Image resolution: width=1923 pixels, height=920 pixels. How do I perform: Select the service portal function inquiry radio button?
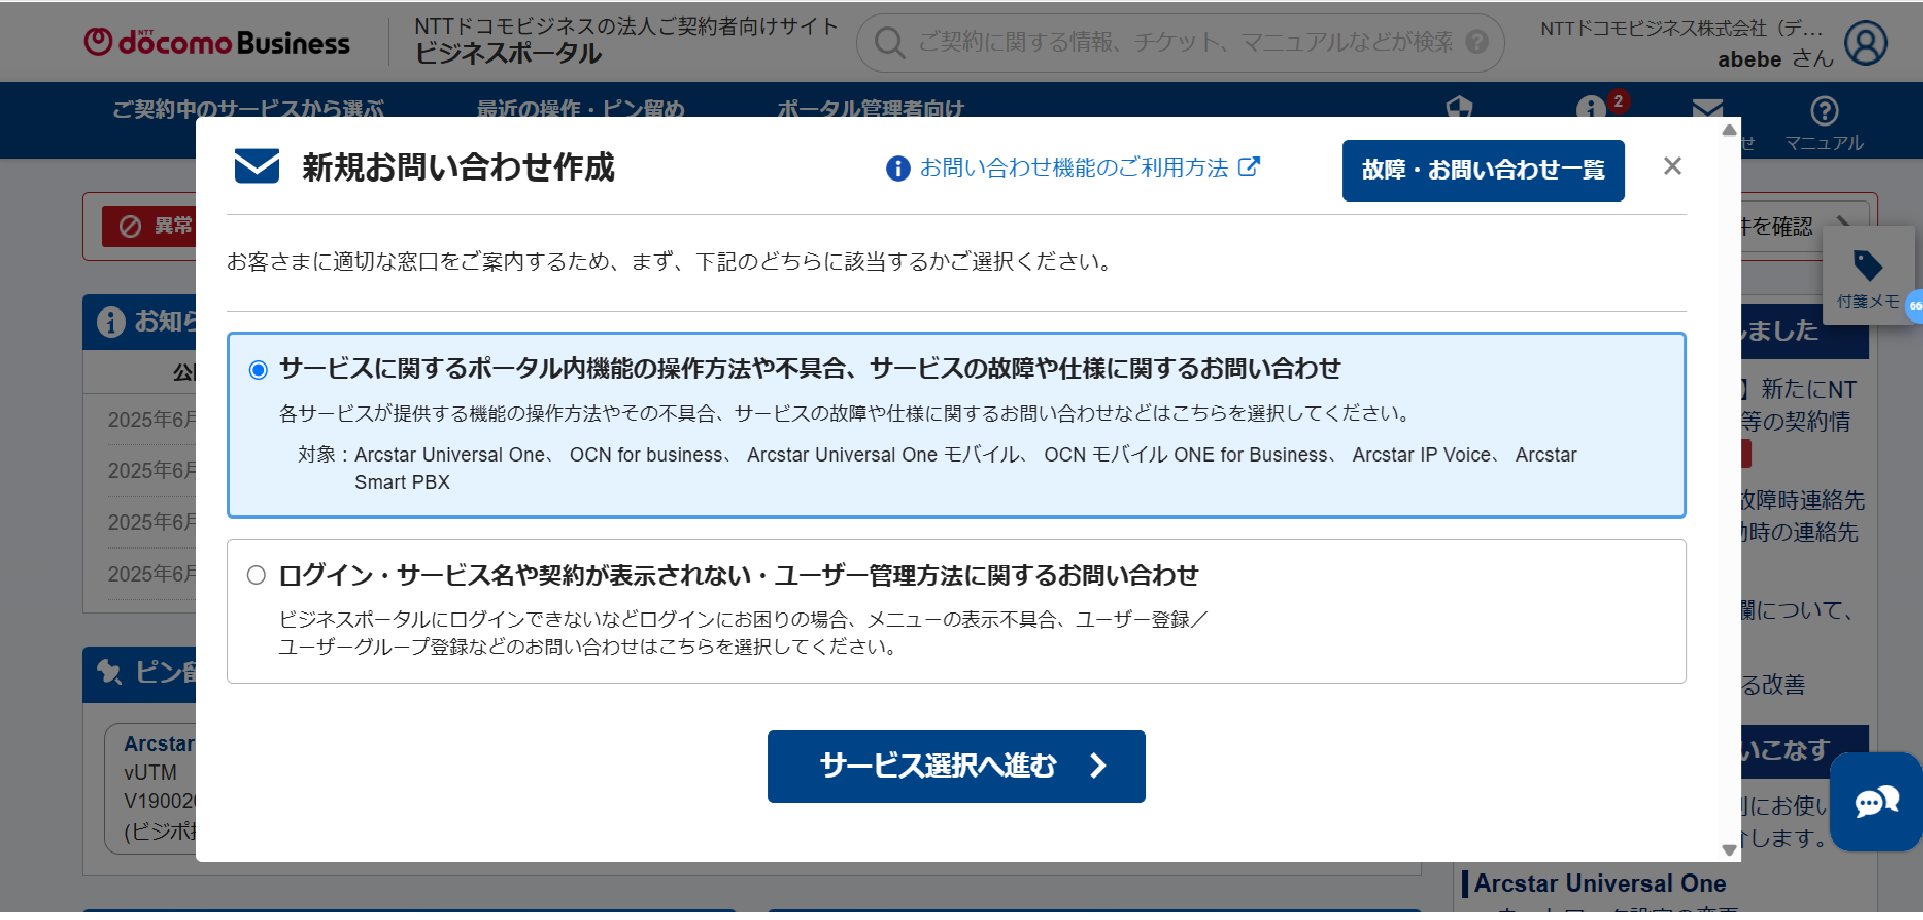point(258,370)
